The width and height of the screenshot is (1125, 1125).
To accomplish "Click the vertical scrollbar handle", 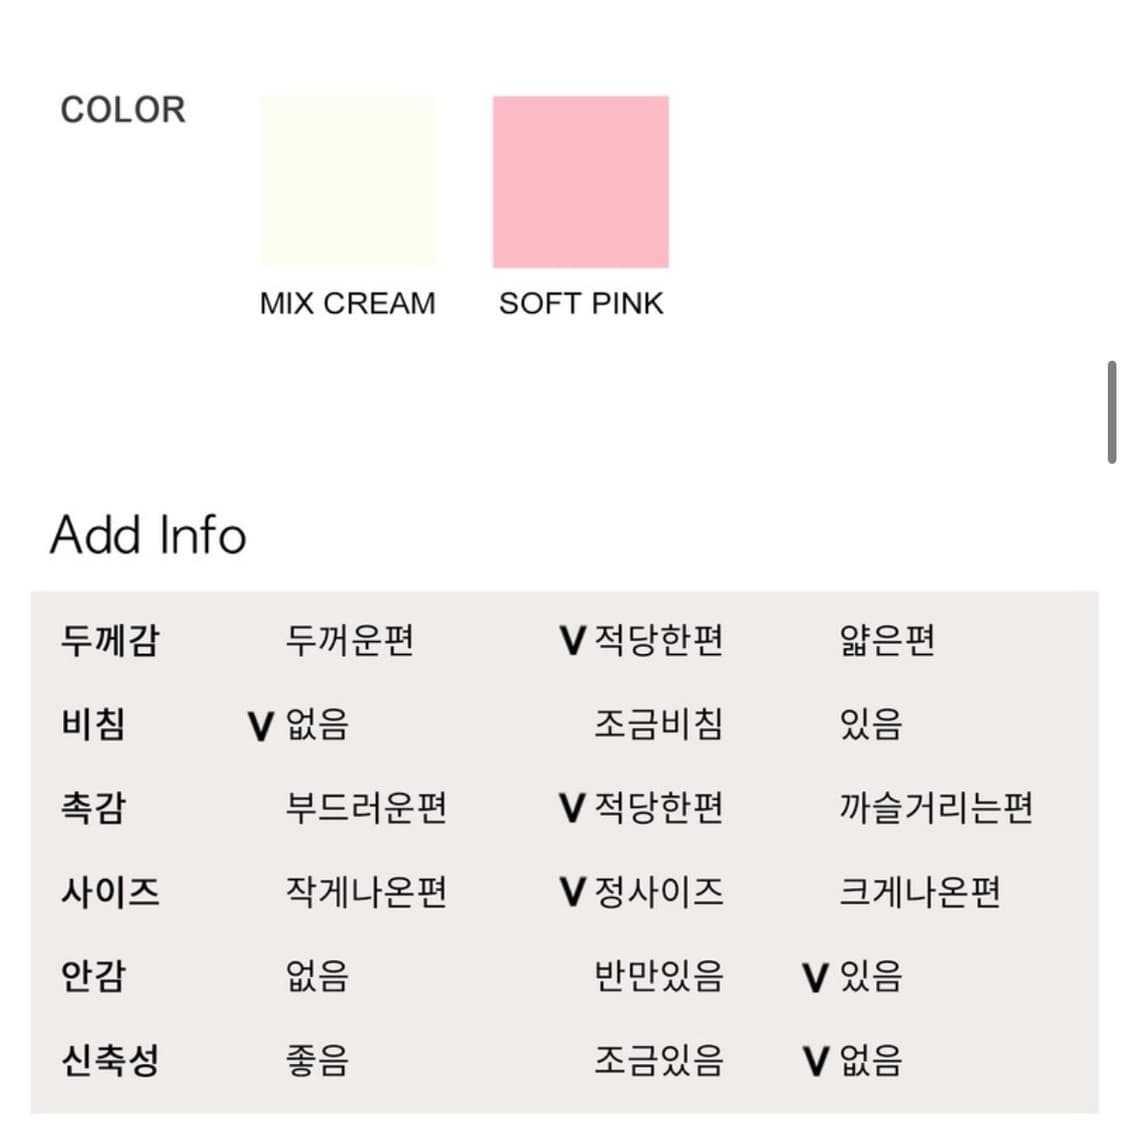I will click(x=1111, y=412).
